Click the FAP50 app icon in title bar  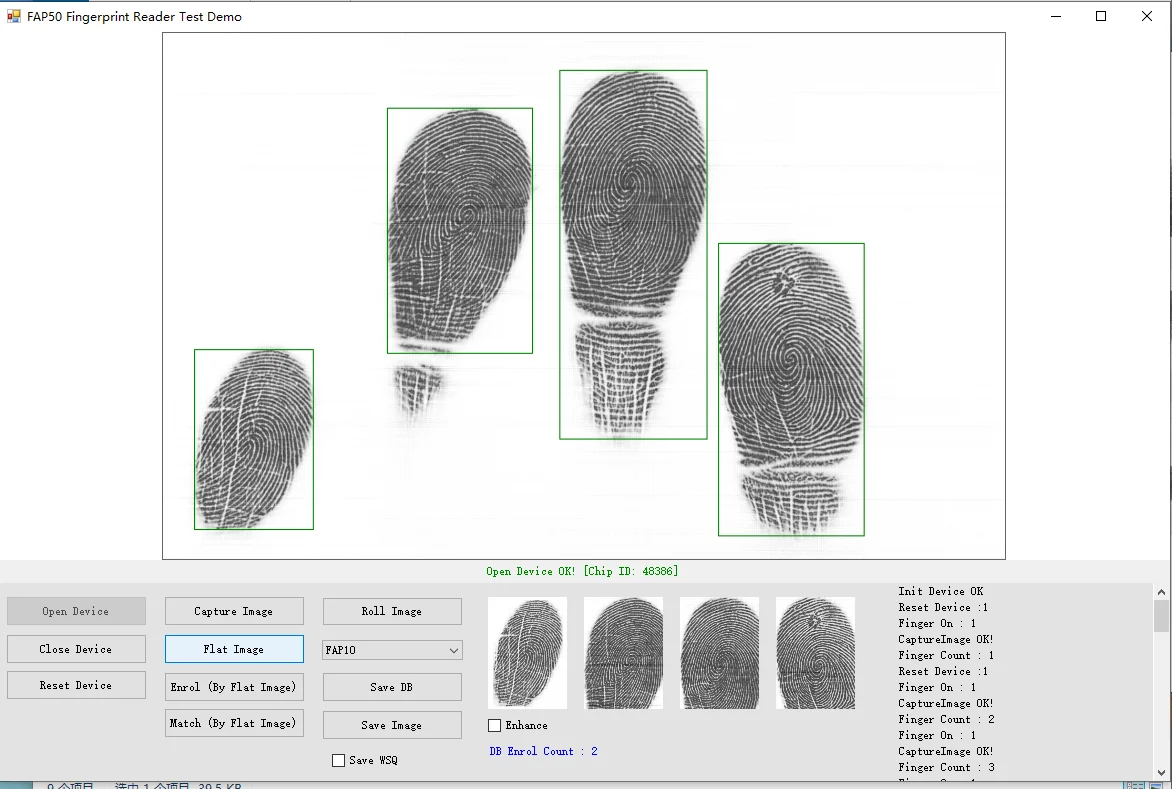pyautogui.click(x=14, y=16)
